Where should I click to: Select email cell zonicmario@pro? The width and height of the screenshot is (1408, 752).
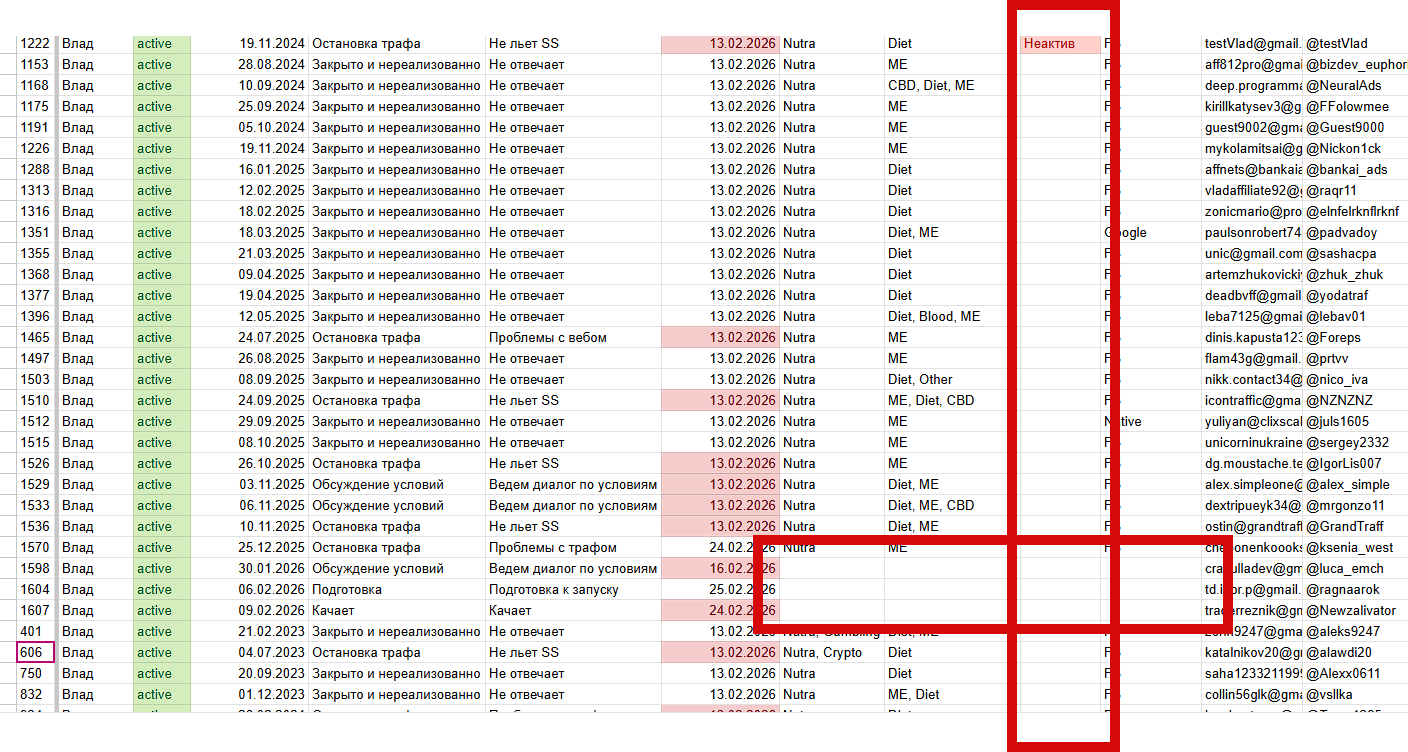pos(1252,212)
